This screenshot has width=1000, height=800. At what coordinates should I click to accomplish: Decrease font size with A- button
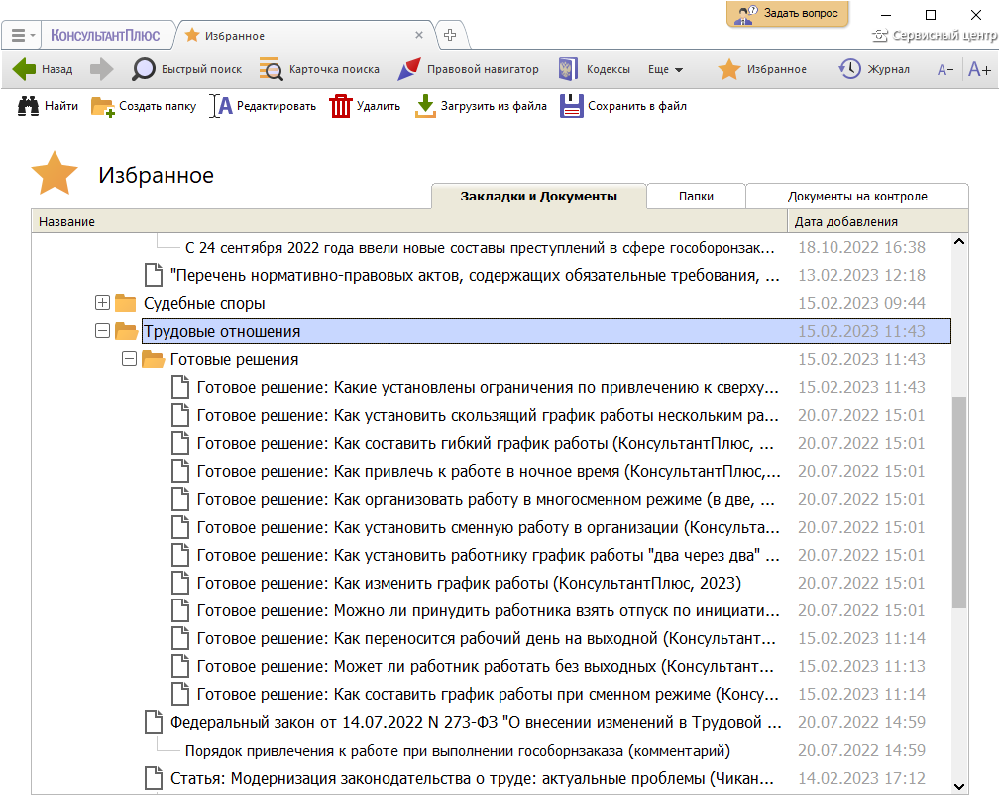[945, 70]
